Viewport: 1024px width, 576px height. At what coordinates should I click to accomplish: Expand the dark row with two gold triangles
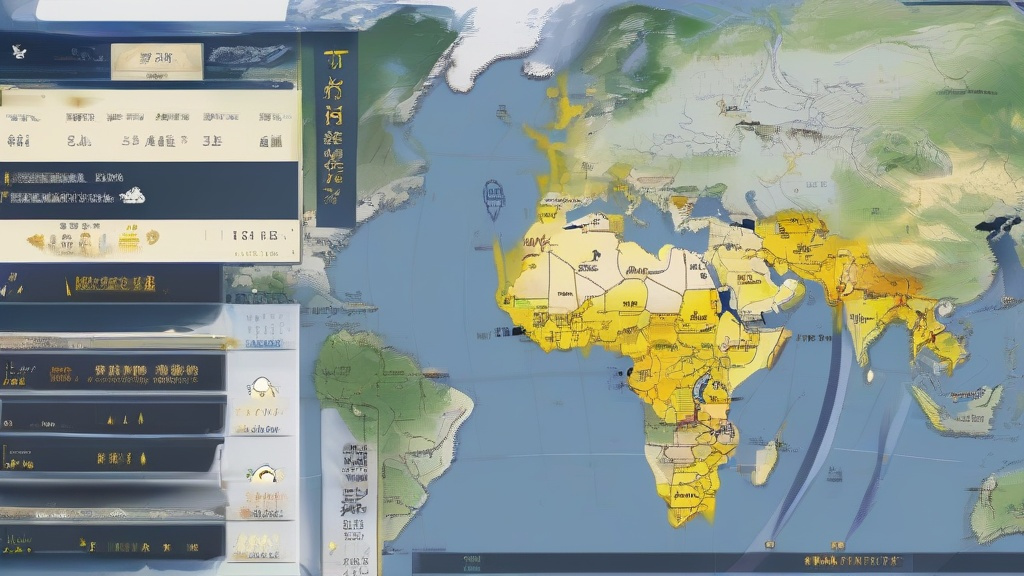(x=112, y=416)
